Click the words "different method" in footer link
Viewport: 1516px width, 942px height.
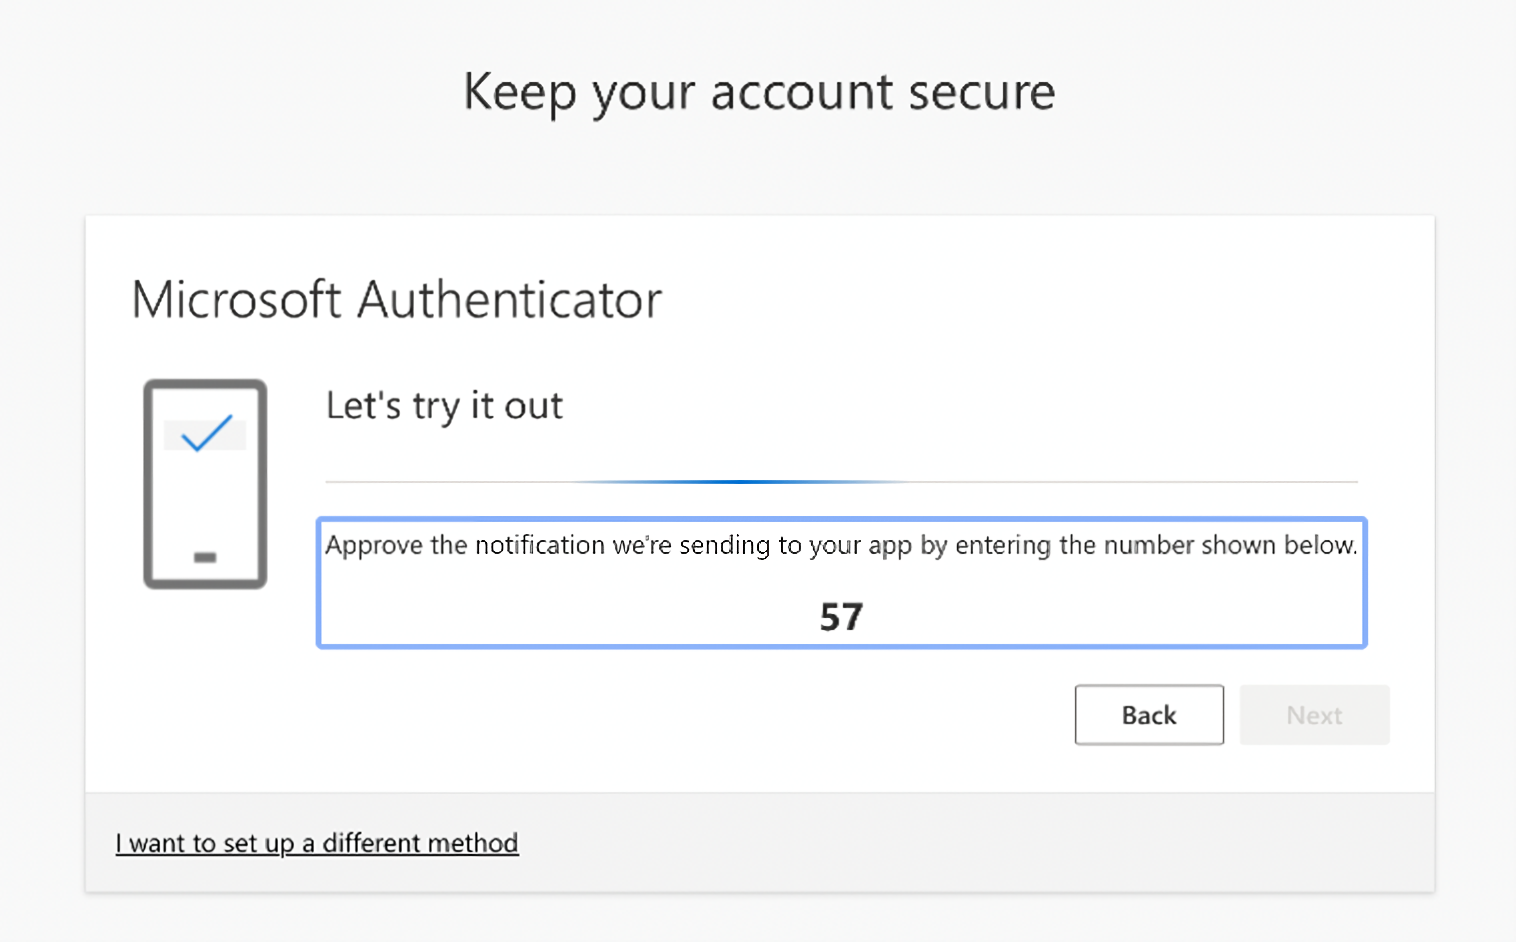[420, 843]
